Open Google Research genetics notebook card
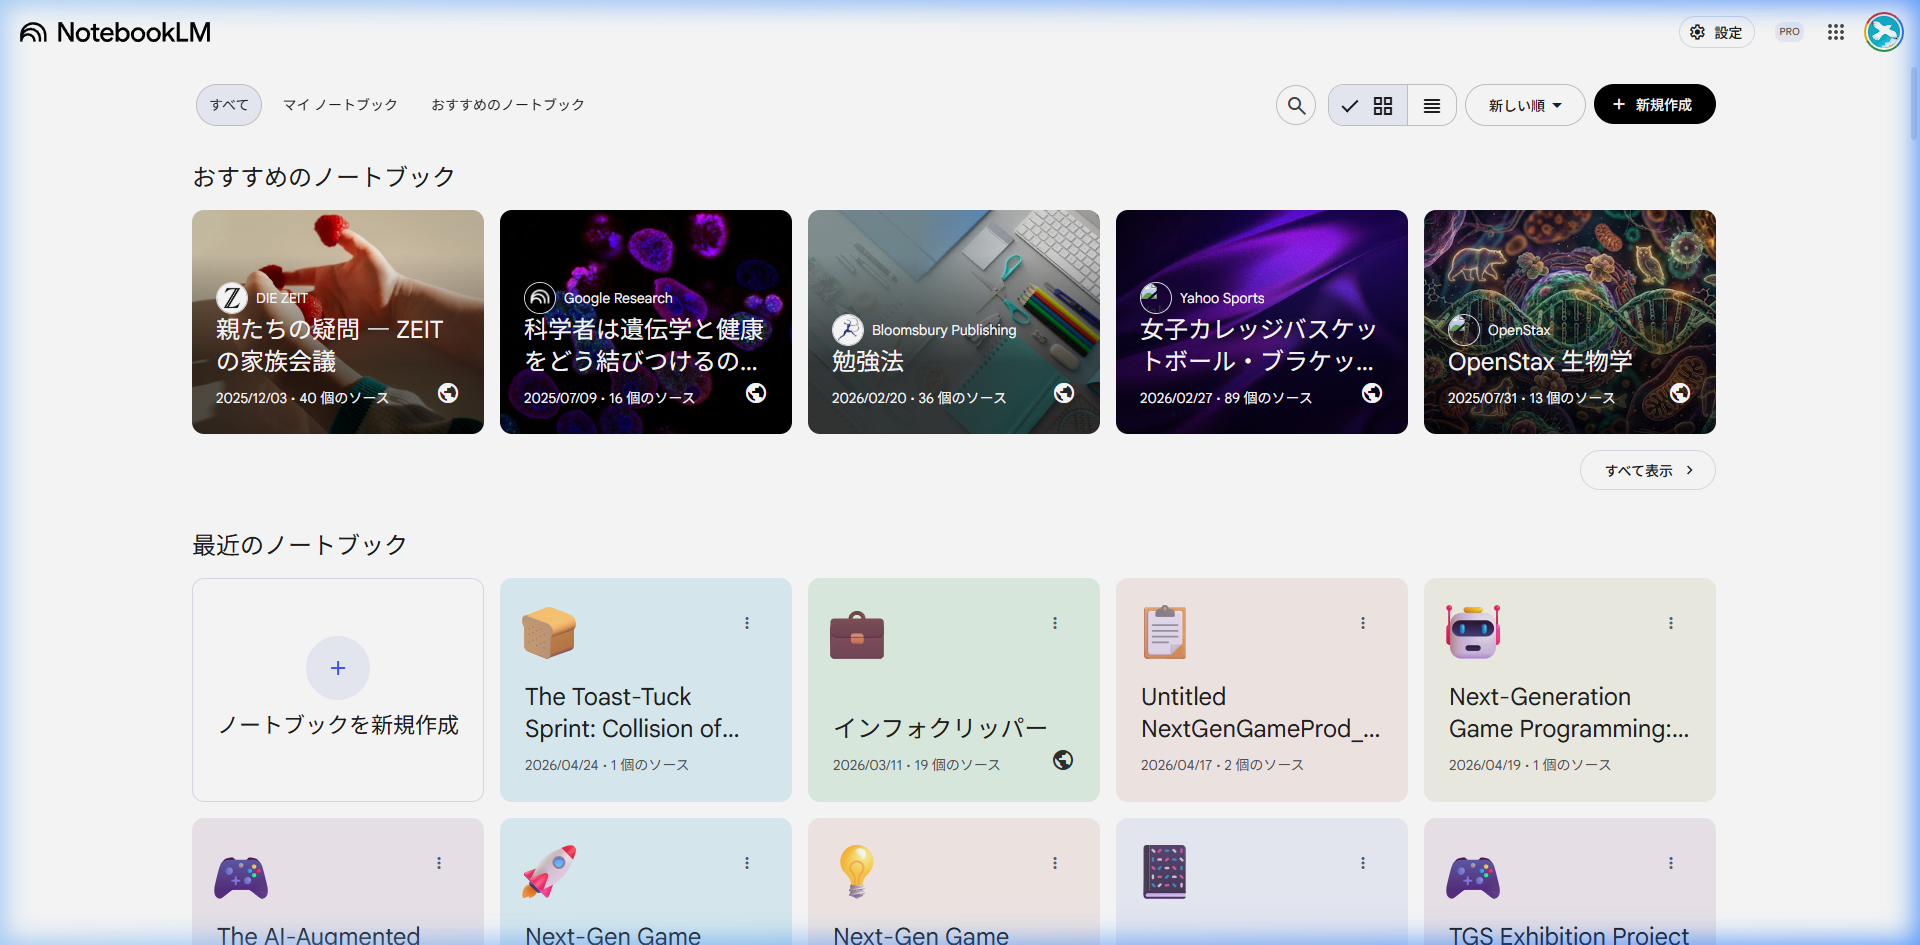This screenshot has height=945, width=1920. (646, 322)
